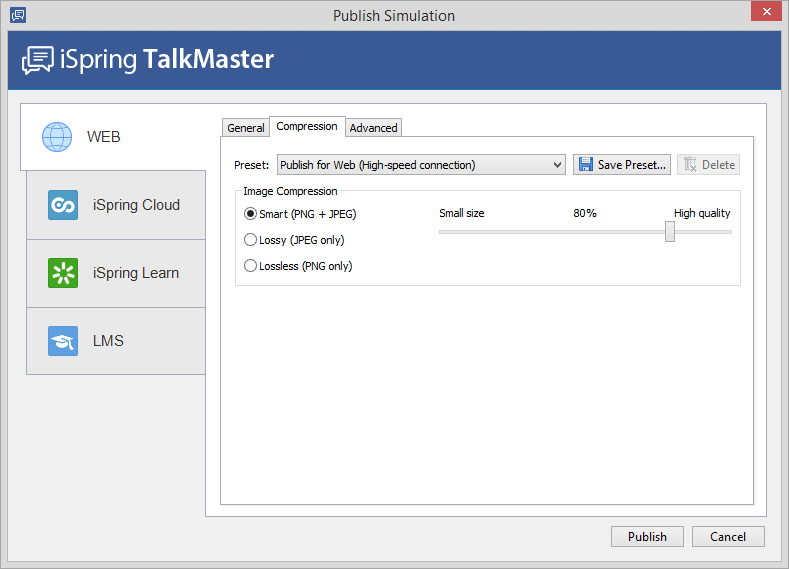Switch to the General tab
Viewport: 789px width, 569px height.
(x=246, y=128)
